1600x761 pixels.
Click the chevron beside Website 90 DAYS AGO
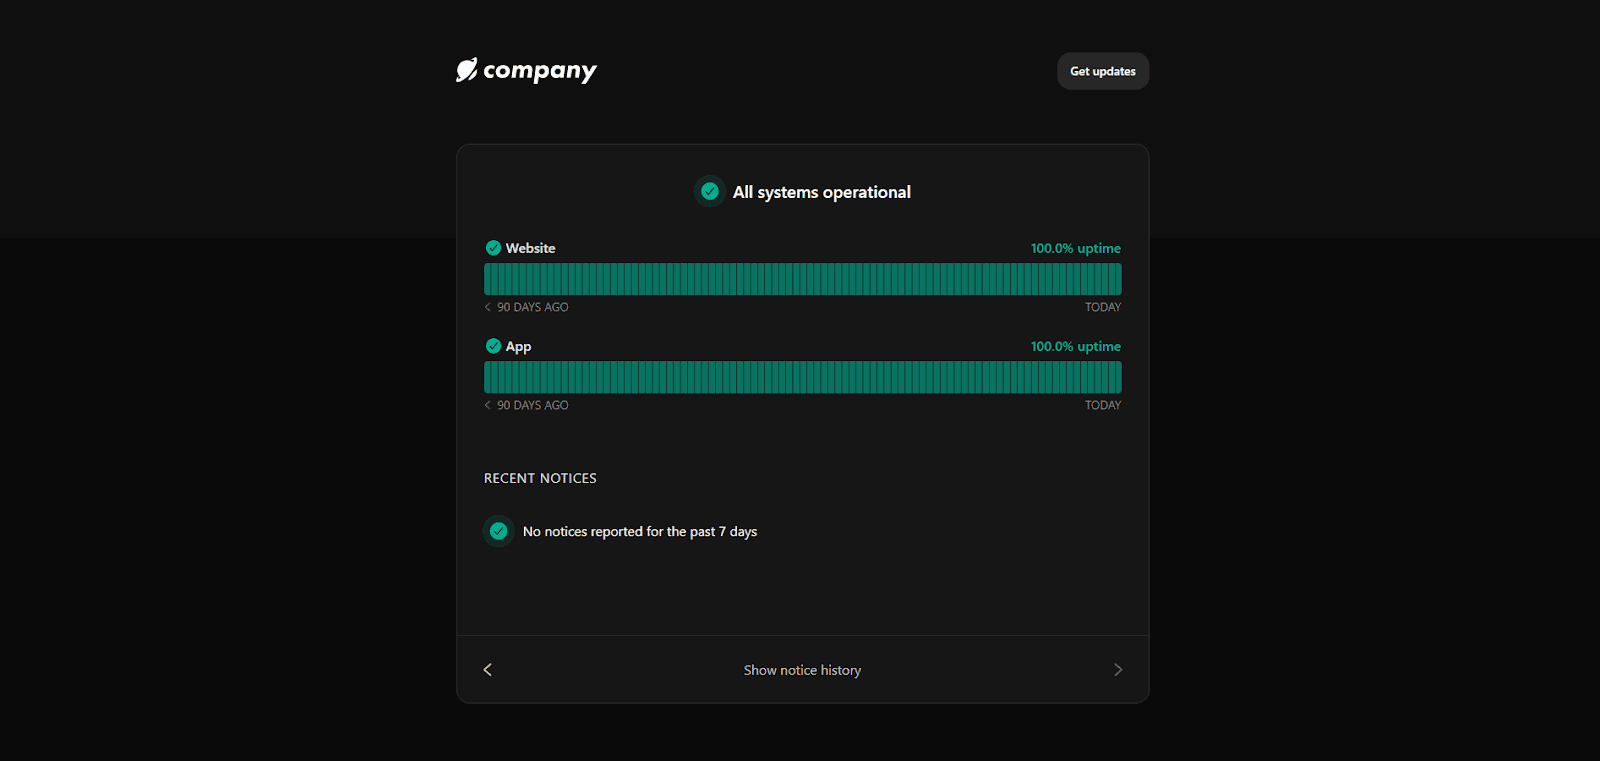tap(488, 307)
